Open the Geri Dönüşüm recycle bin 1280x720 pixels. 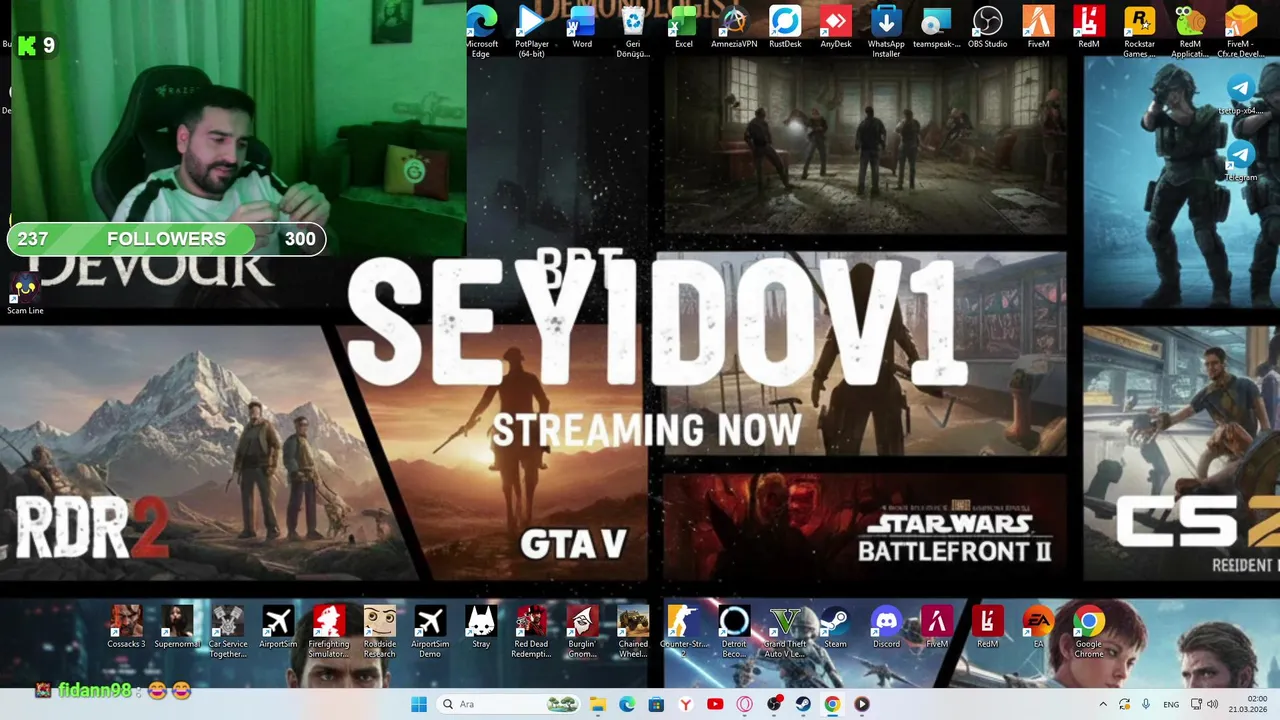coord(633,30)
